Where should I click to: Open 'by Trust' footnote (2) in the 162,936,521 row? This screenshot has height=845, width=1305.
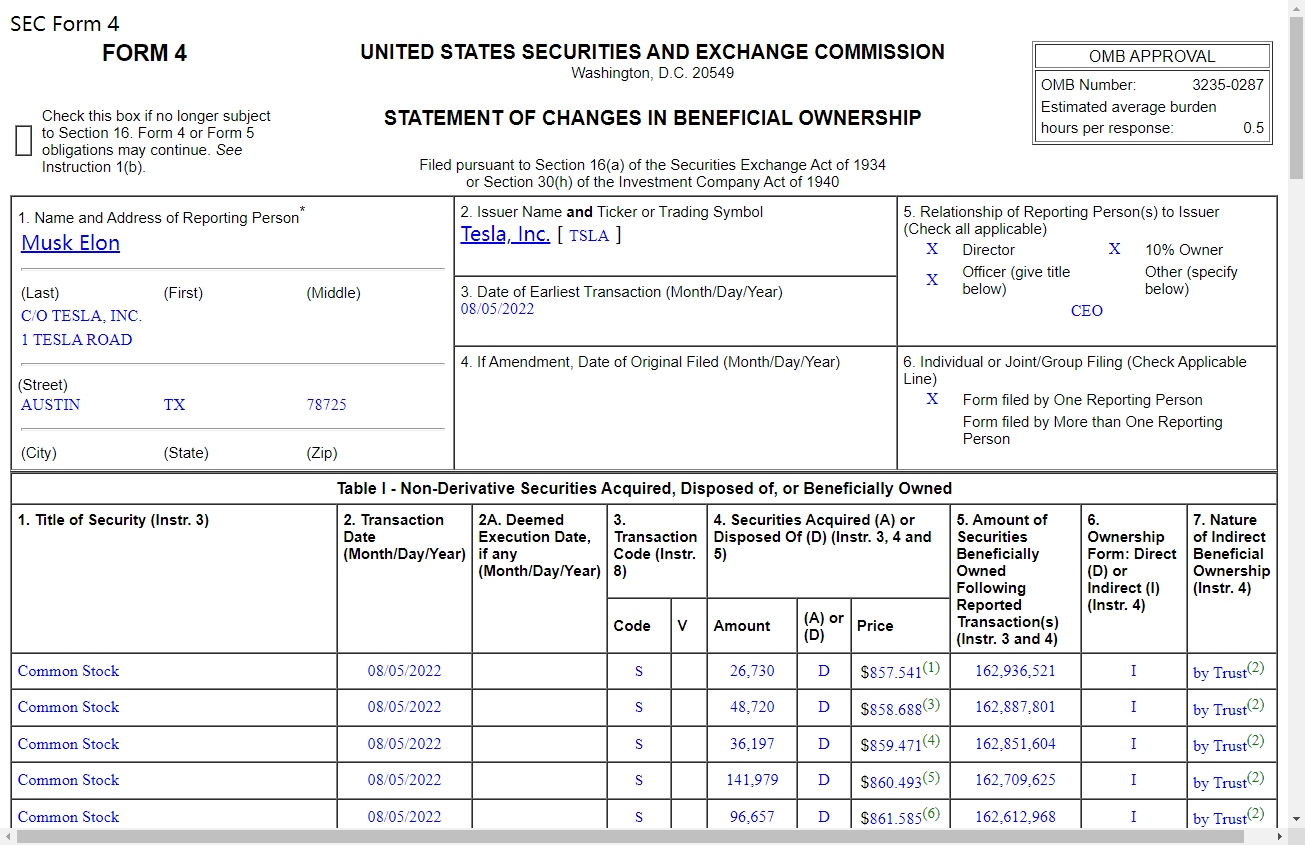click(1256, 668)
